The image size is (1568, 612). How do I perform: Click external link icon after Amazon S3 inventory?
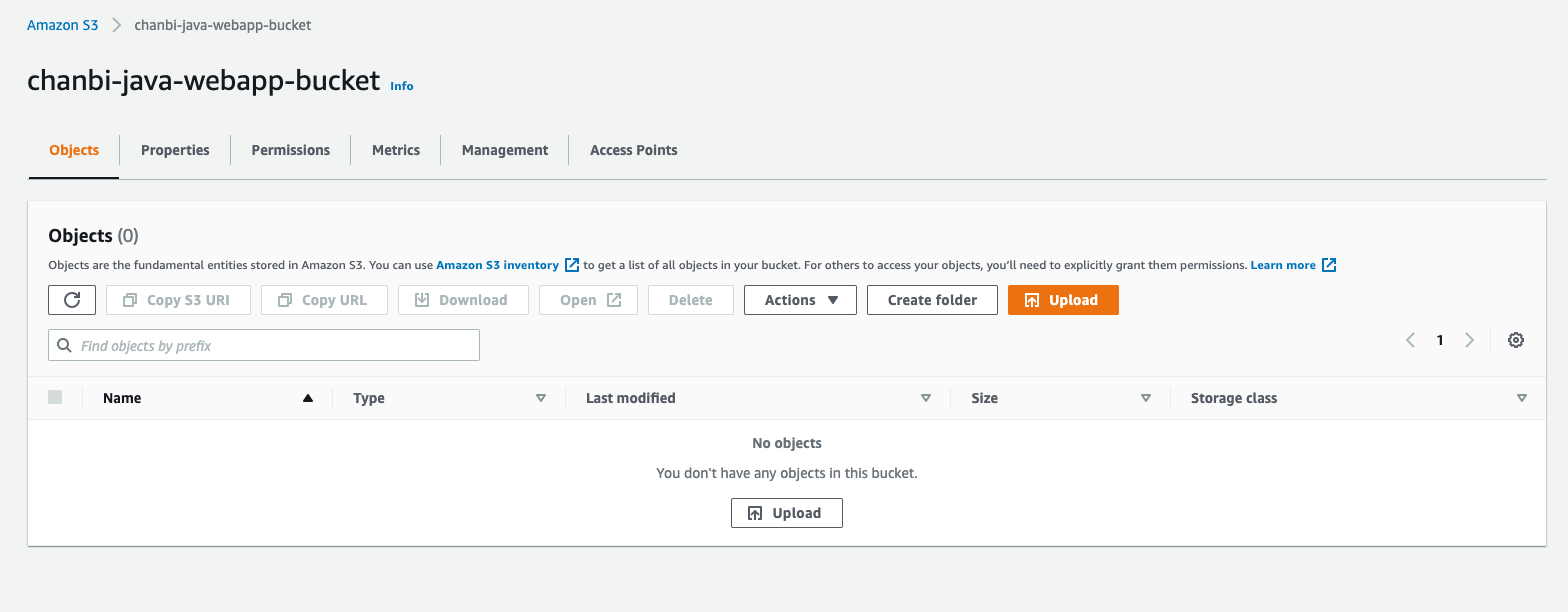[x=572, y=265]
